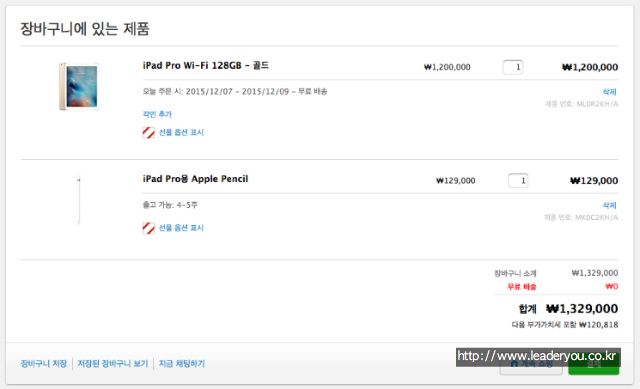Screen dimensions: 640x389
Task: Show gift options (선물 옵션 표시) for iPad Pro
Action: 181,132
